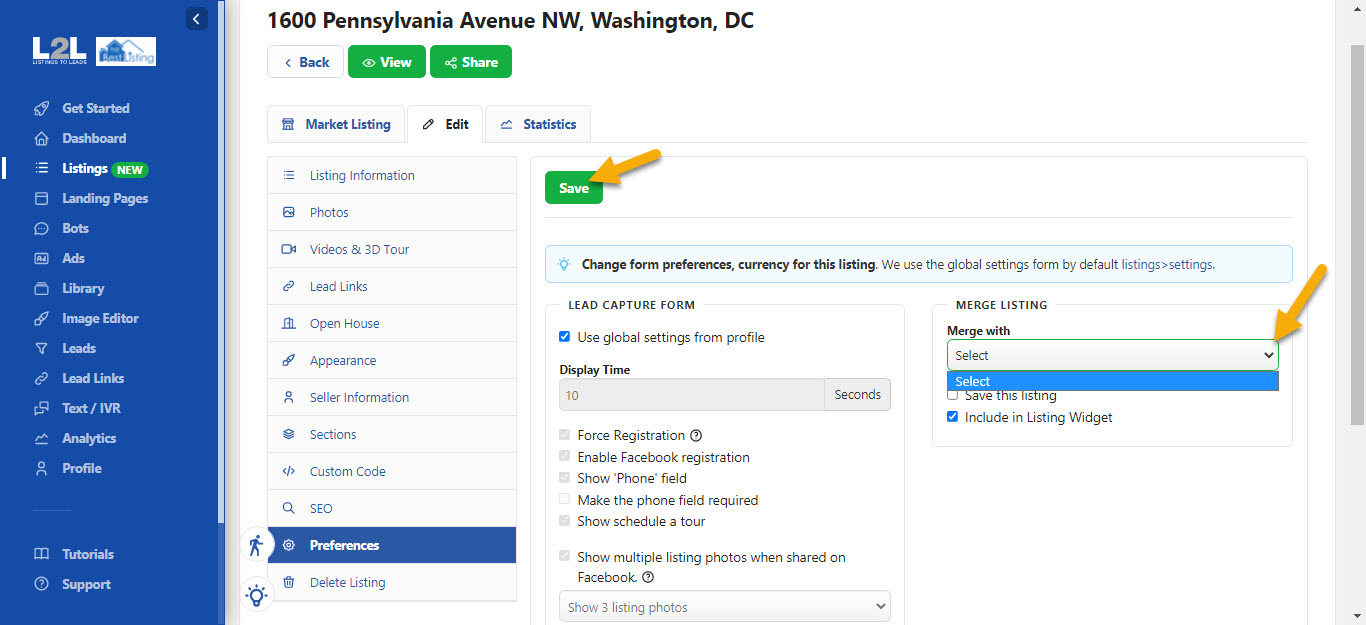Choose the highlighted Select option in list
This screenshot has width=1366, height=625.
1112,381
